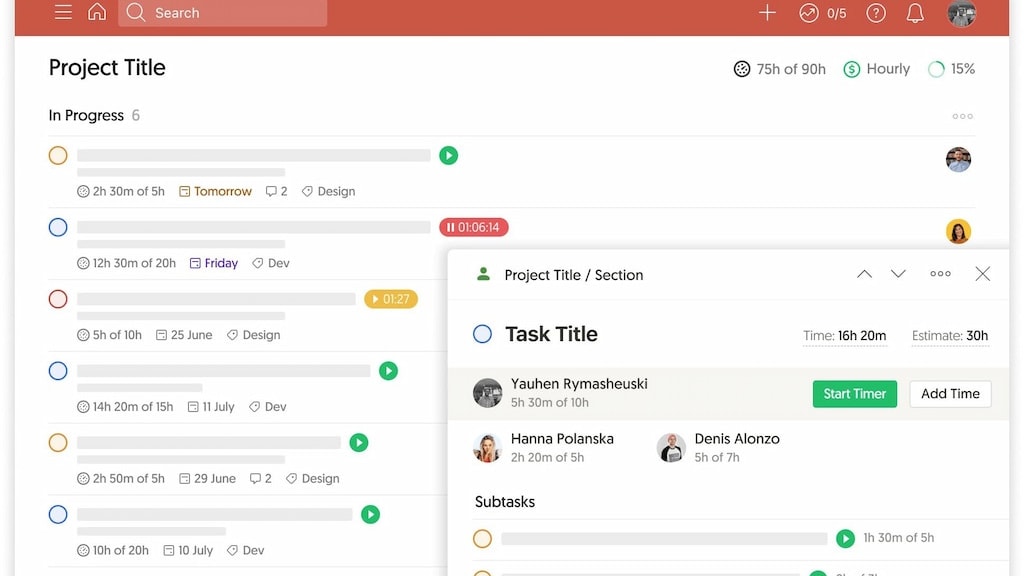Open comments on the Tomorrow task
The image size is (1024, 576).
click(276, 191)
